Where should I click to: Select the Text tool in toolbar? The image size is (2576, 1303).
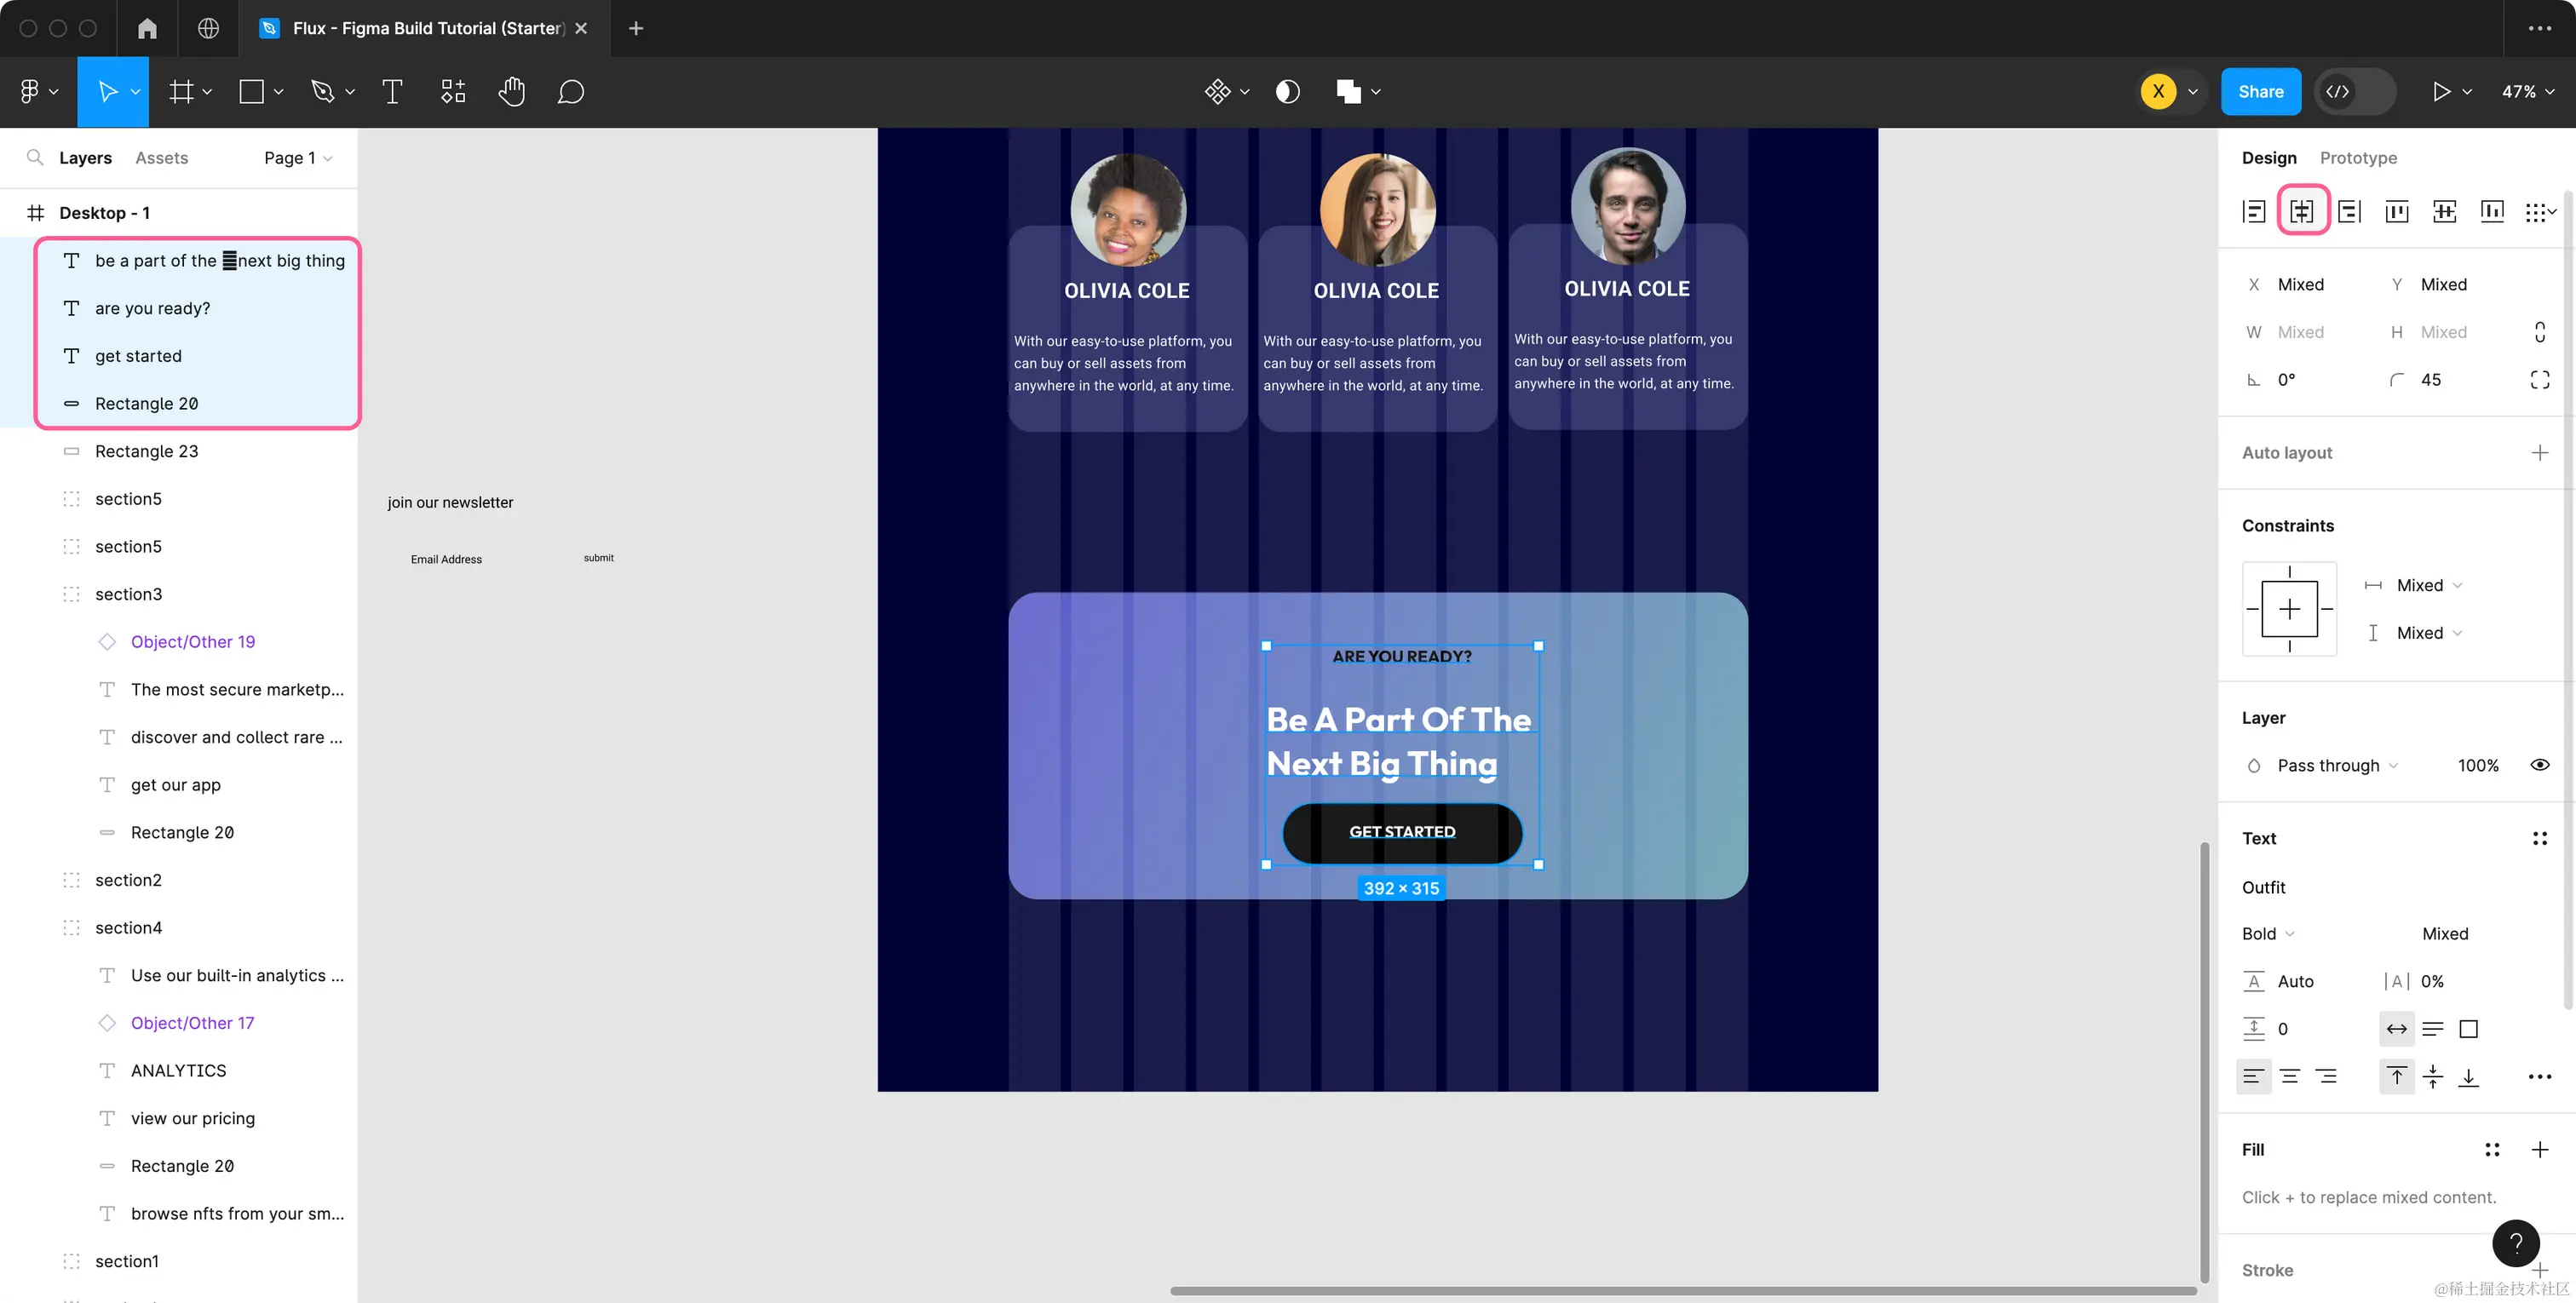[x=392, y=92]
